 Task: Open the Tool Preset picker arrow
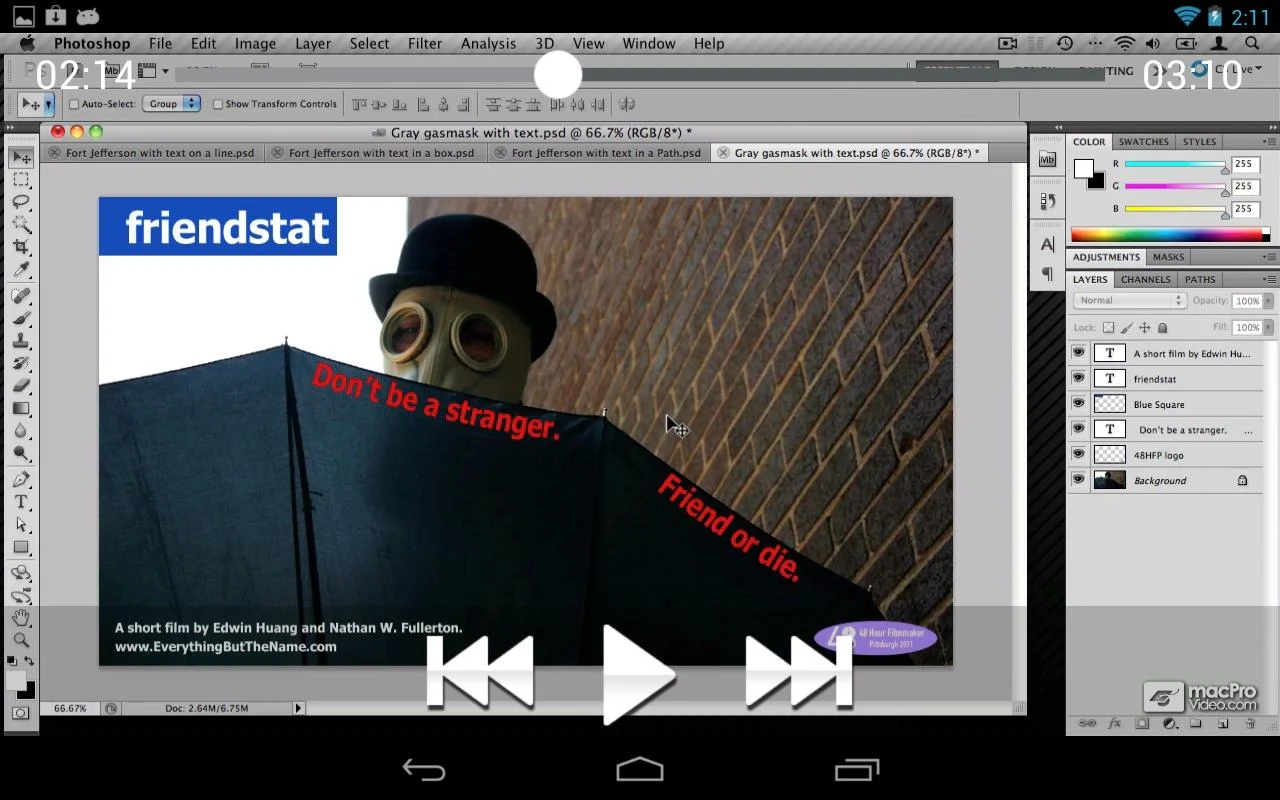tap(48, 104)
